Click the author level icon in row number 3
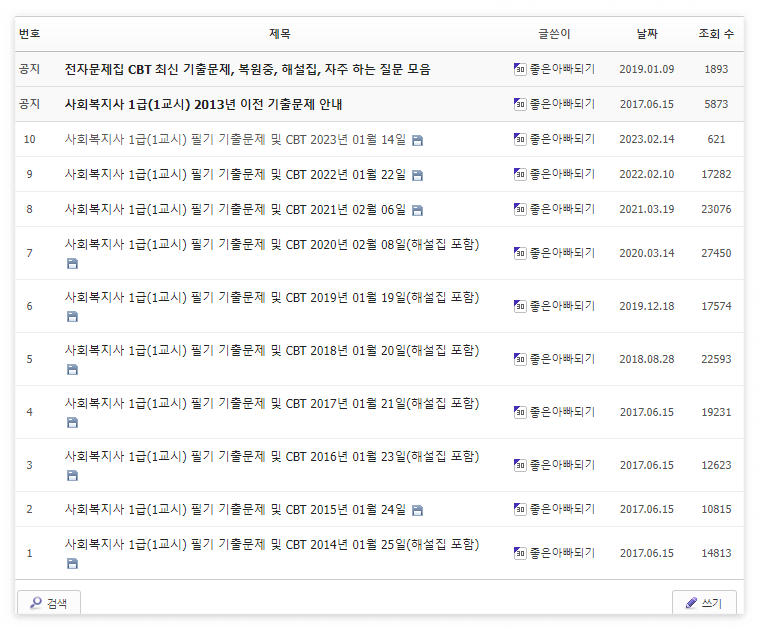 (520, 465)
